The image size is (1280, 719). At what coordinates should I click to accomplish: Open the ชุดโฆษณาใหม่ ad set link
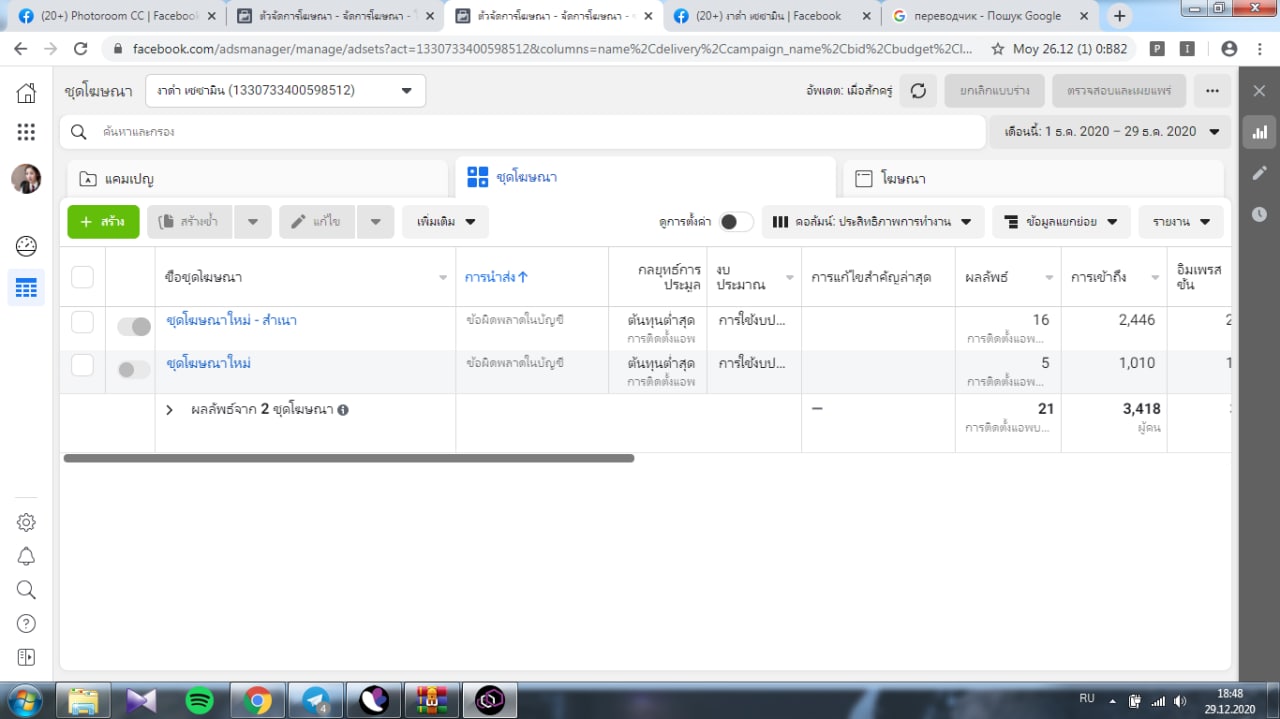click(x=208, y=364)
